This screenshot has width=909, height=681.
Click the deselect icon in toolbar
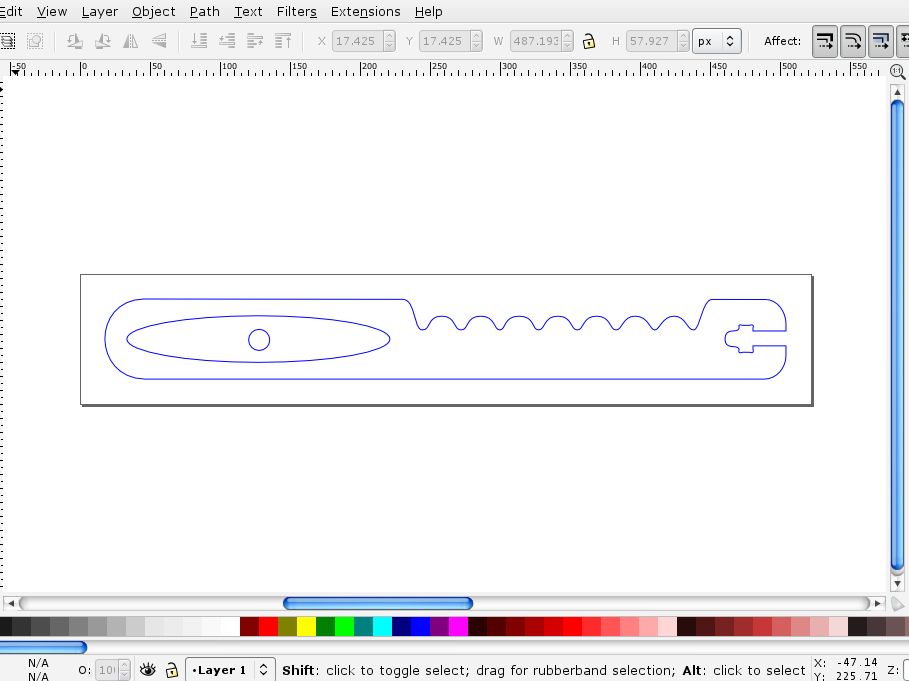(35, 41)
